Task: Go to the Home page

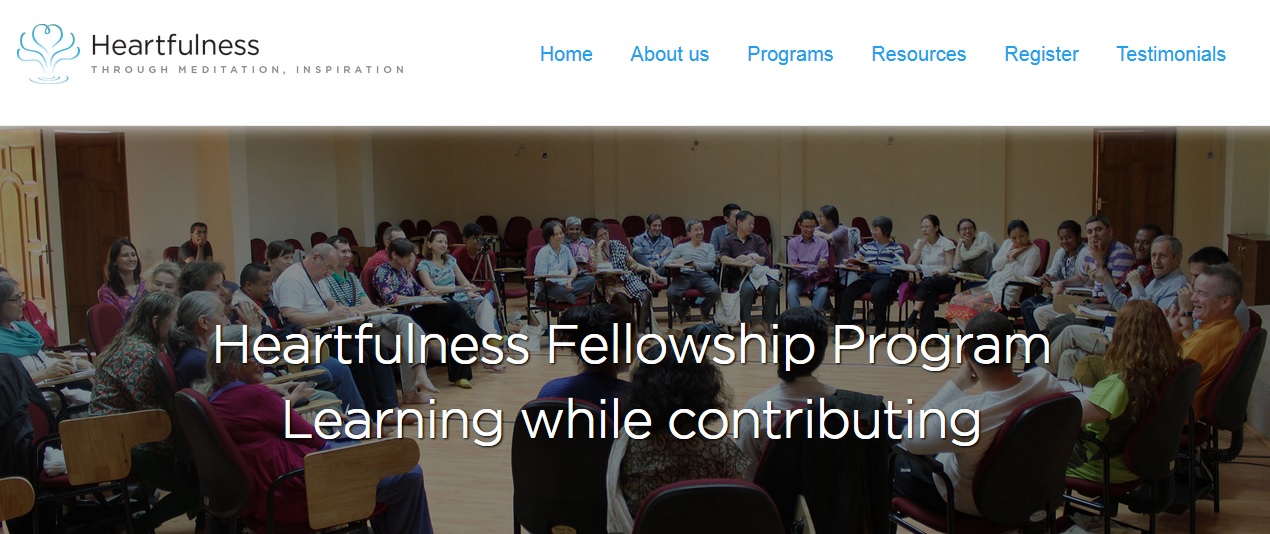Action: pyautogui.click(x=566, y=54)
